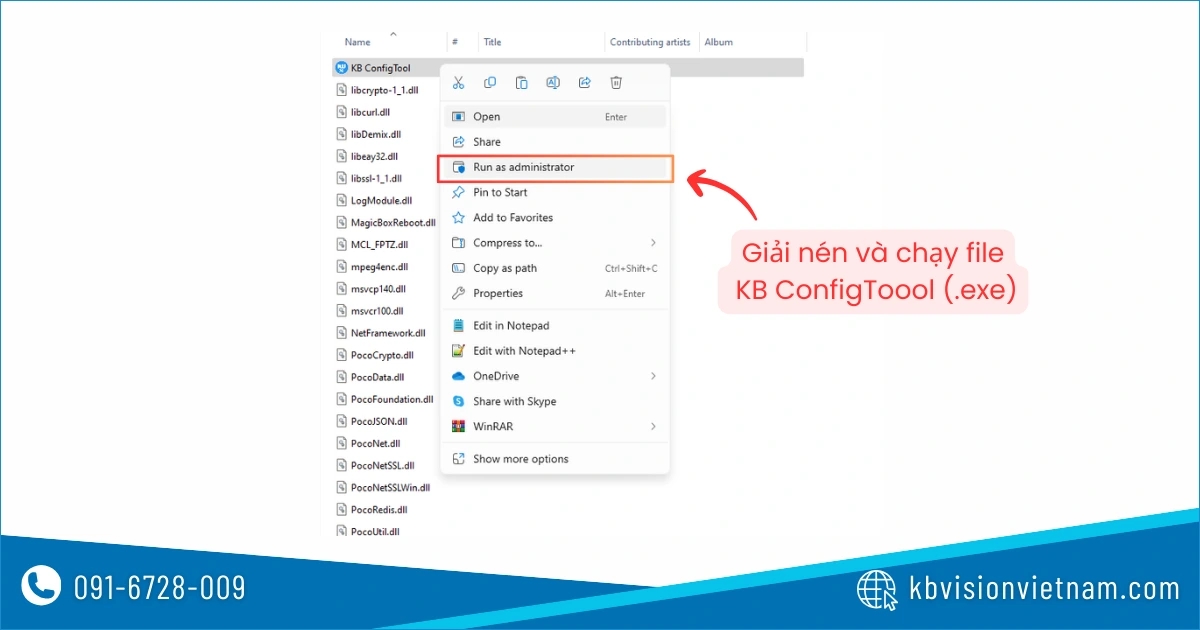Image resolution: width=1200 pixels, height=630 pixels.
Task: Expand the Compress to submenu arrow
Action: click(x=653, y=243)
